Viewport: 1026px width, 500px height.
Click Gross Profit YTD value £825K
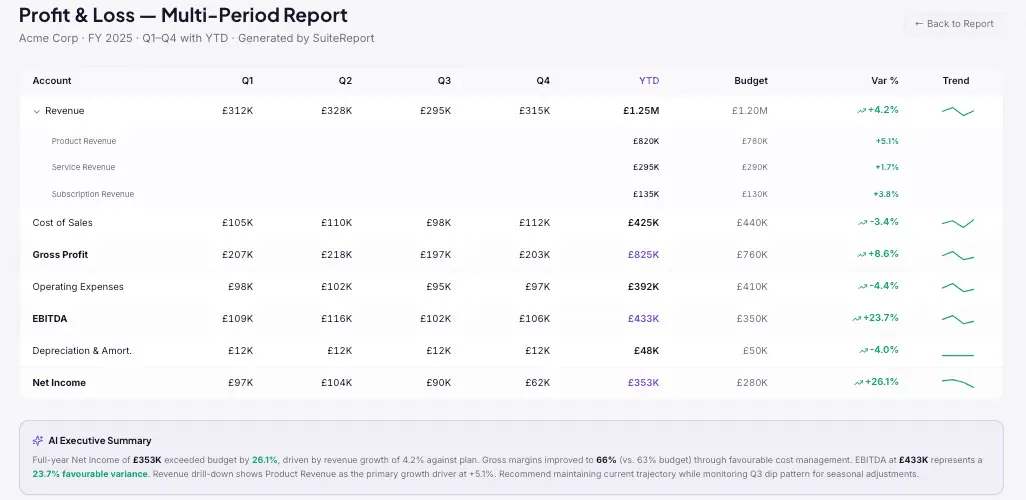coord(644,255)
